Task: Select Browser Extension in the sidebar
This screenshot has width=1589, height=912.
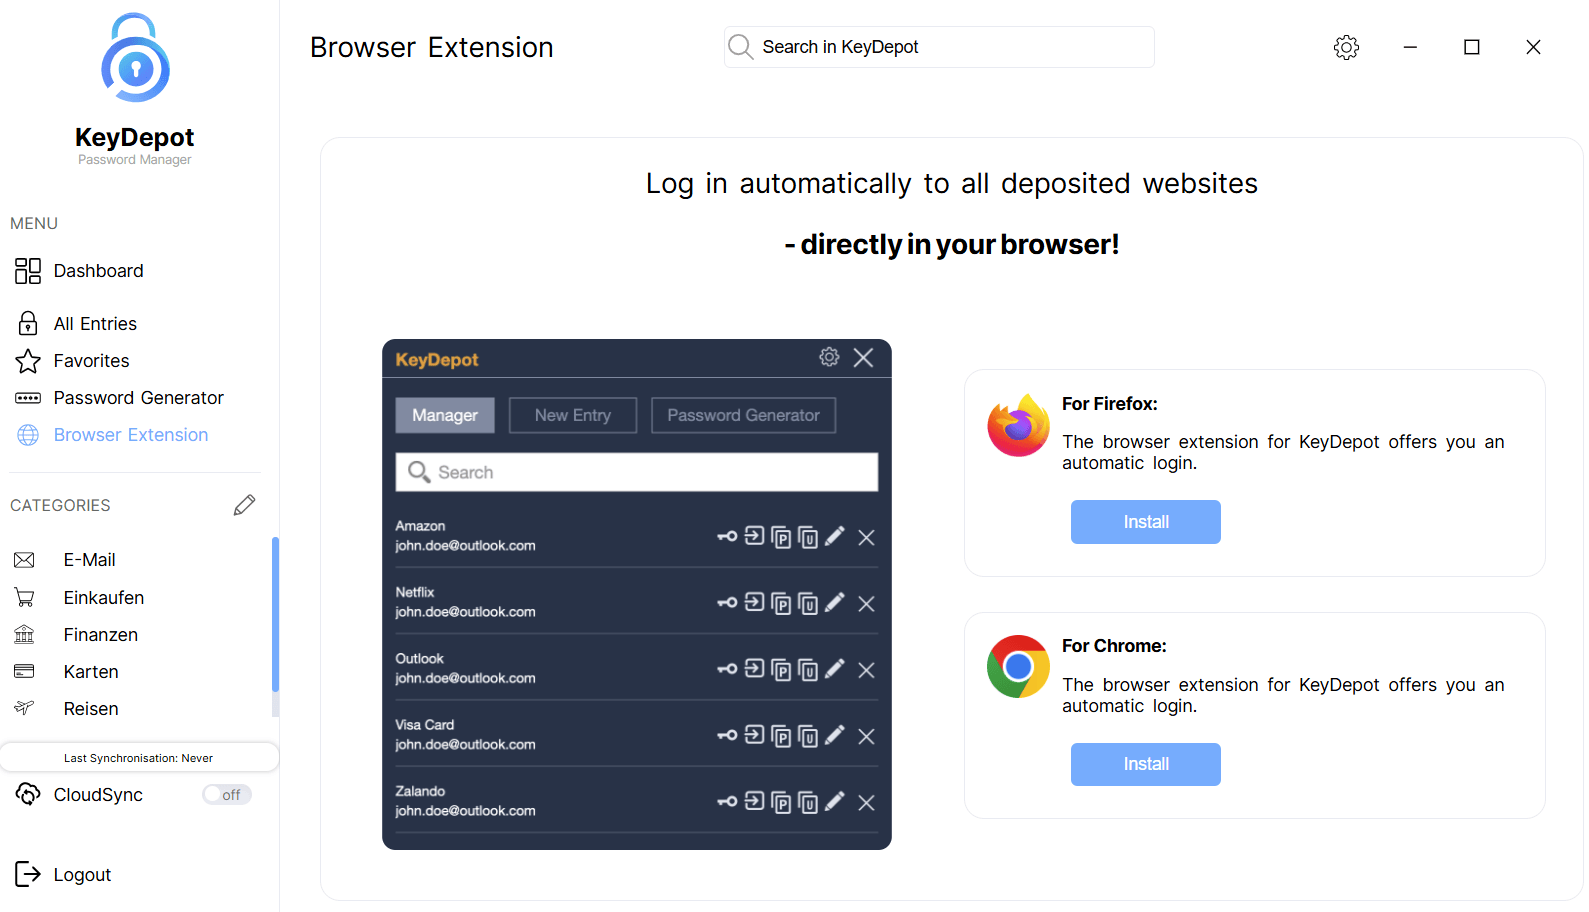Action: pyautogui.click(x=130, y=435)
